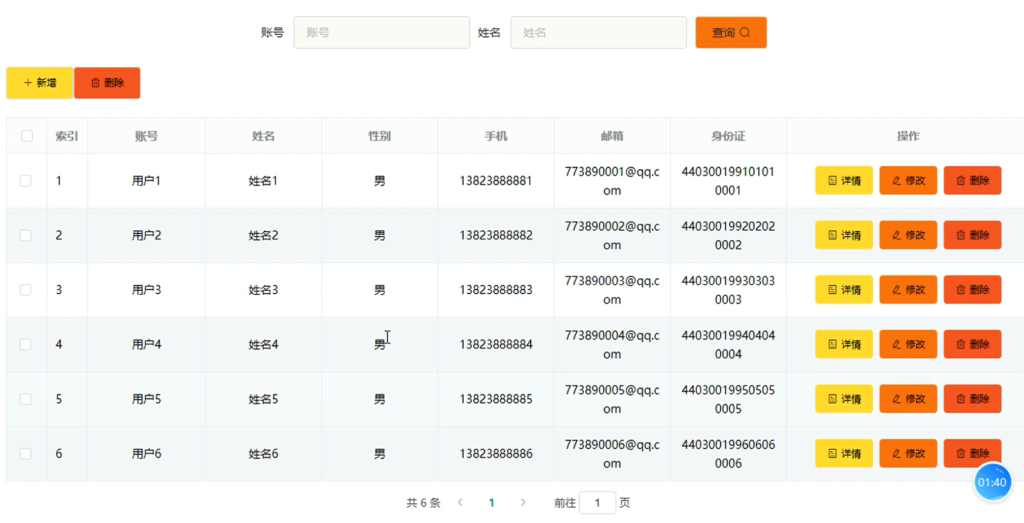Select page number 1 in pagination
The height and width of the screenshot is (523, 1024).
click(491, 502)
